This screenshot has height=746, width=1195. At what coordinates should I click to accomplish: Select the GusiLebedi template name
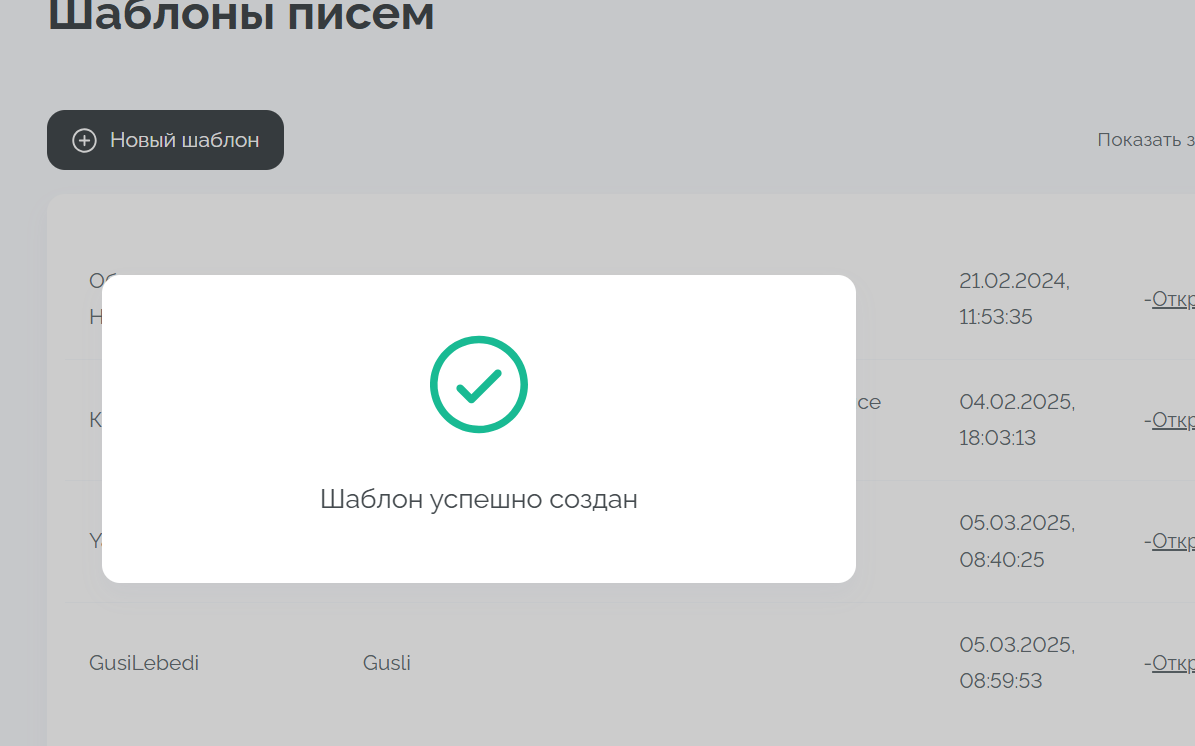pos(144,662)
